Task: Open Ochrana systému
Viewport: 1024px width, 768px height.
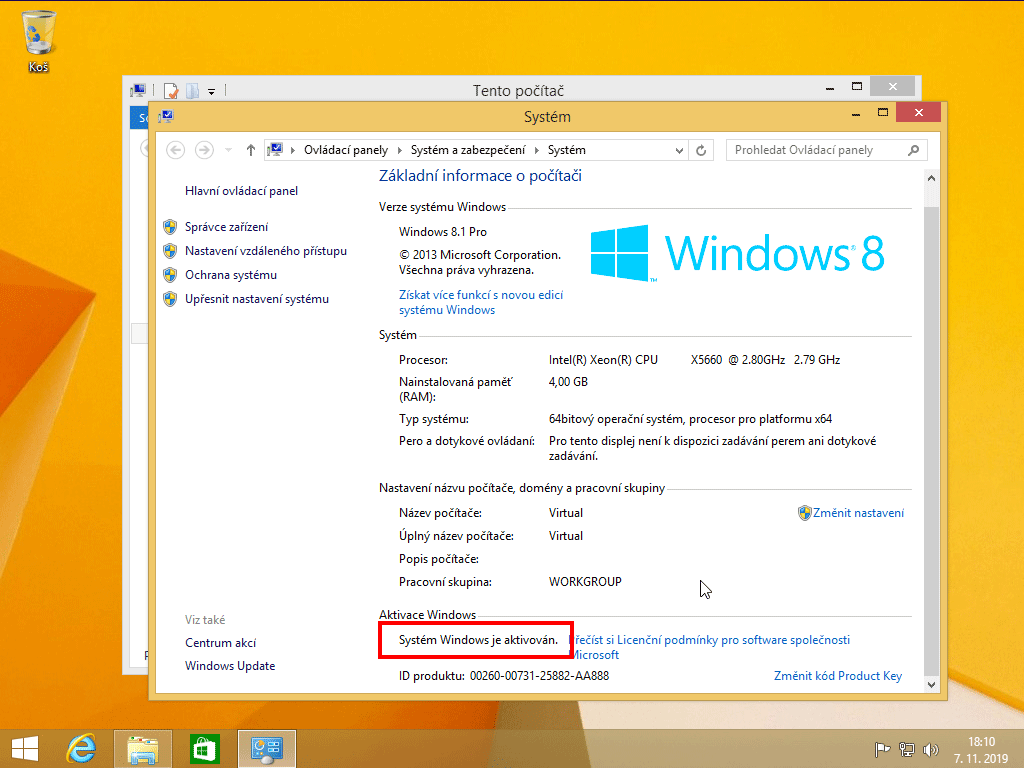Action: [x=231, y=275]
